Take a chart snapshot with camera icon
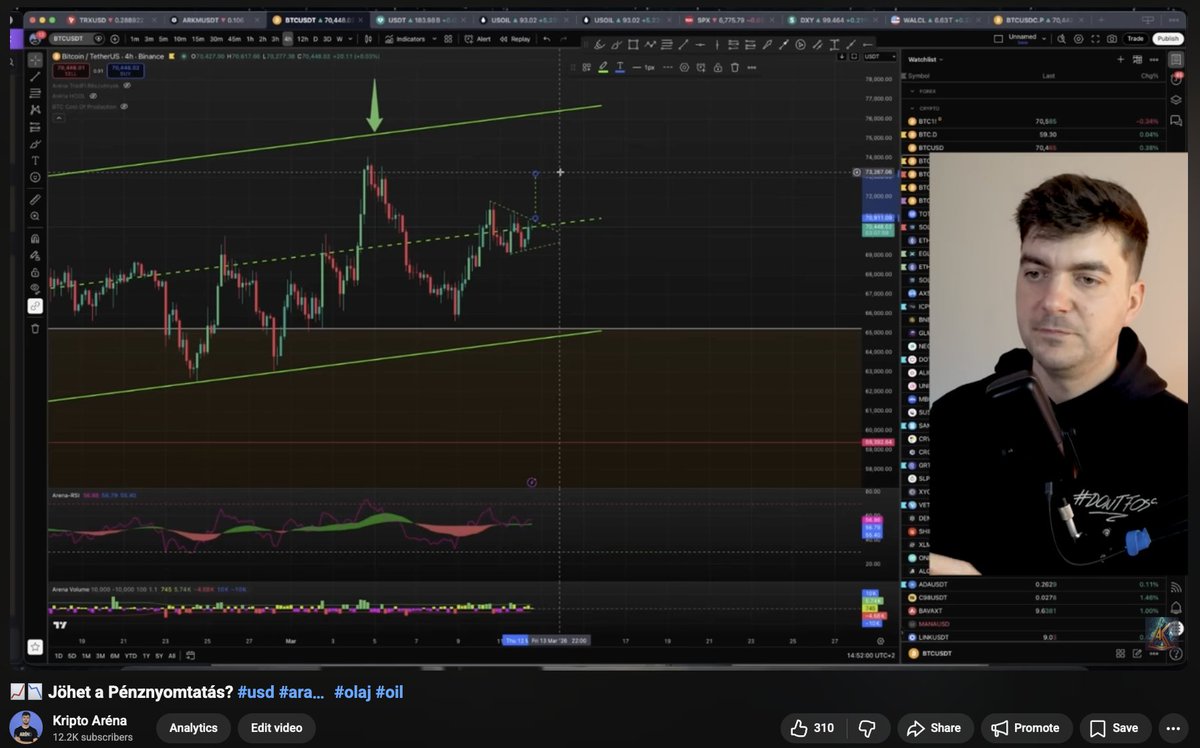 1111,38
